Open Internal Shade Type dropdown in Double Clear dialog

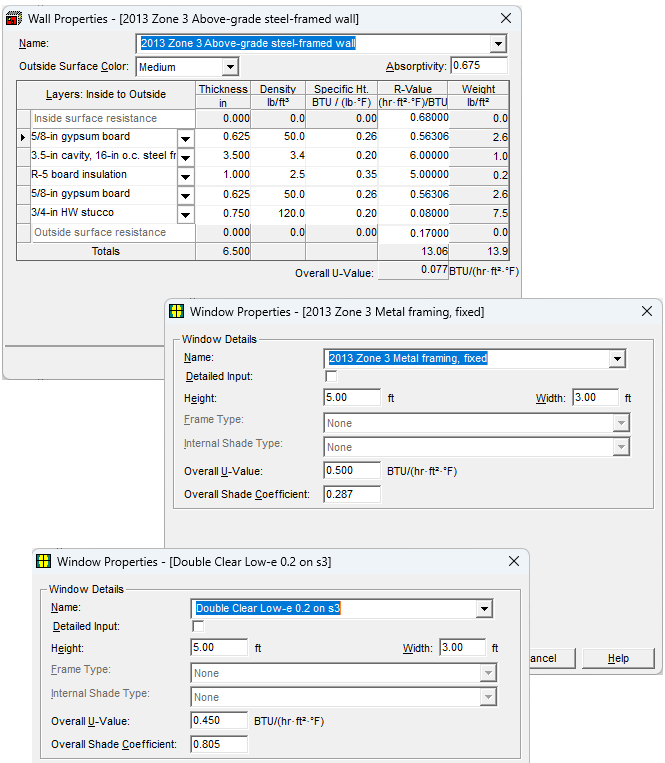click(488, 697)
